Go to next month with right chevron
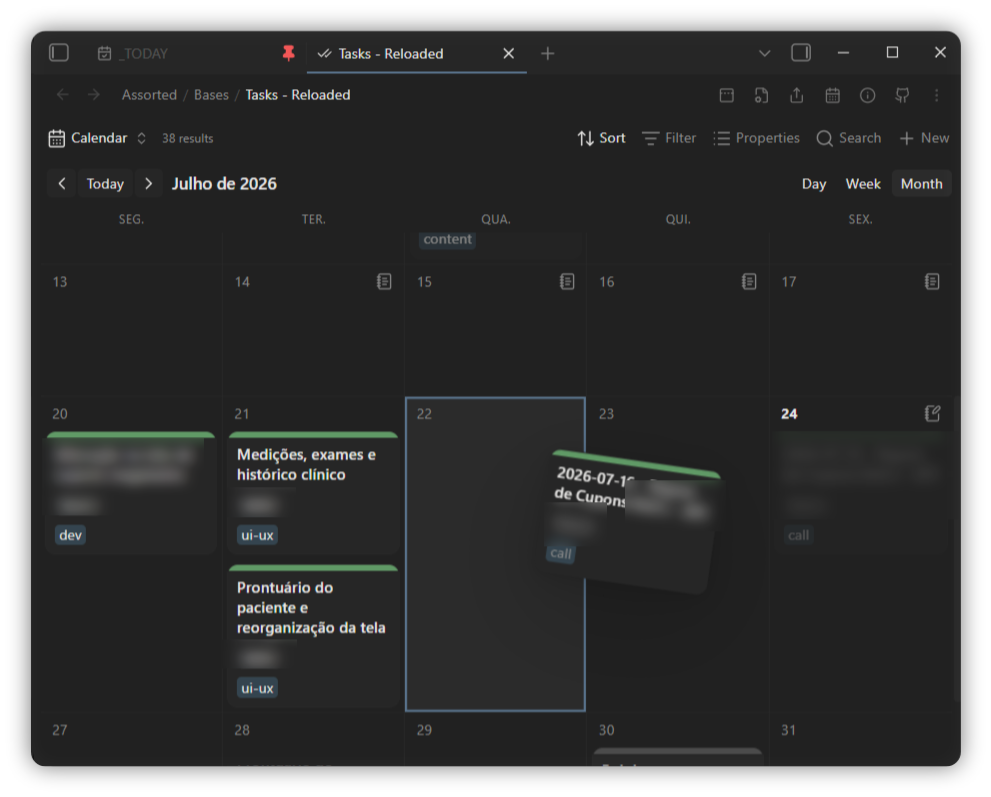Image resolution: width=991 pixels, height=797 pixels. (149, 183)
